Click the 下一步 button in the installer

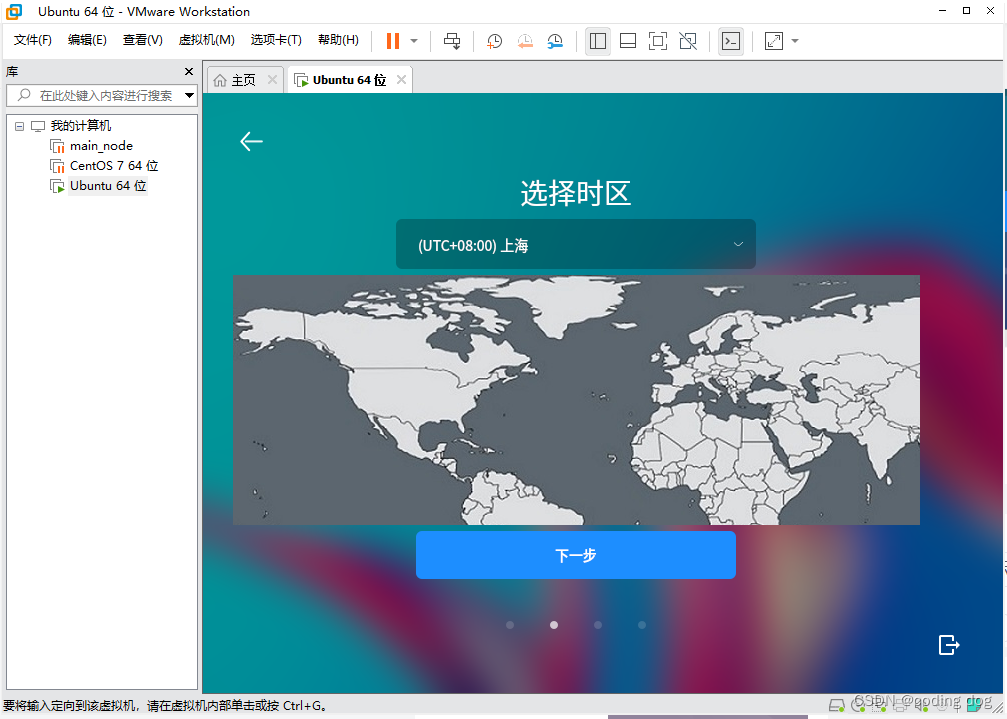575,555
